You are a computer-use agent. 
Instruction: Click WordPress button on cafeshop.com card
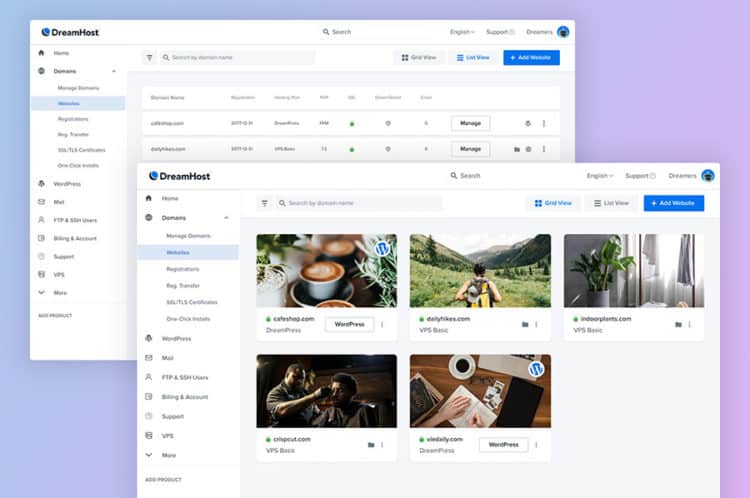point(349,324)
